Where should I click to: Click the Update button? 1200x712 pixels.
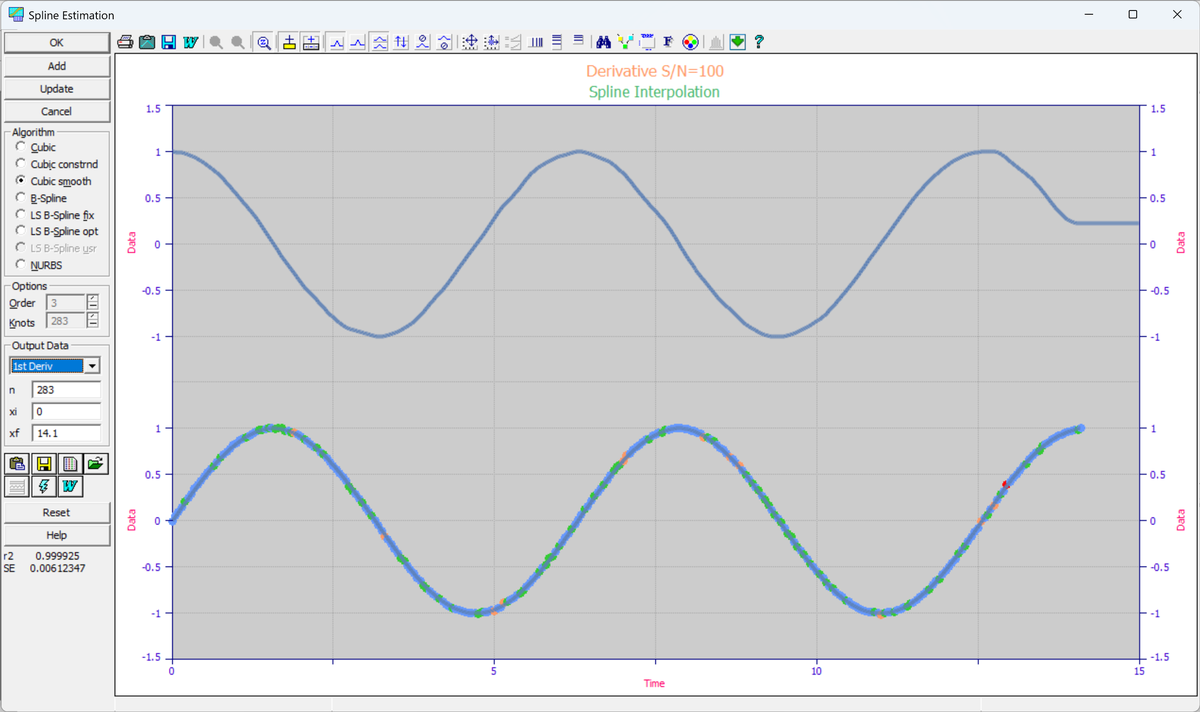(x=57, y=89)
